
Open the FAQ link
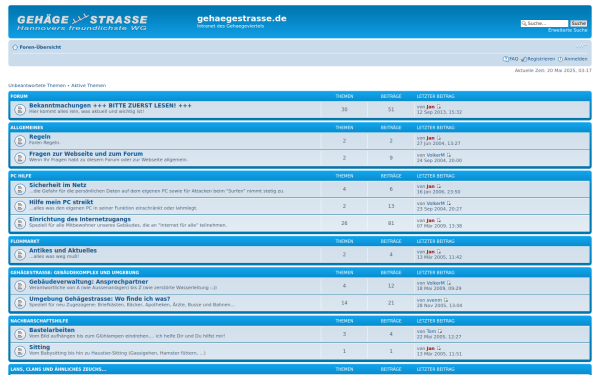click(x=510, y=59)
